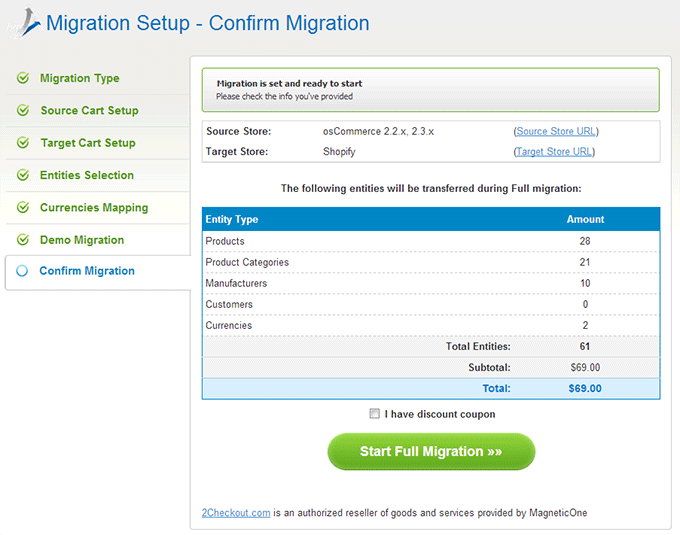Click the 'Entity Type' column header

point(232,219)
